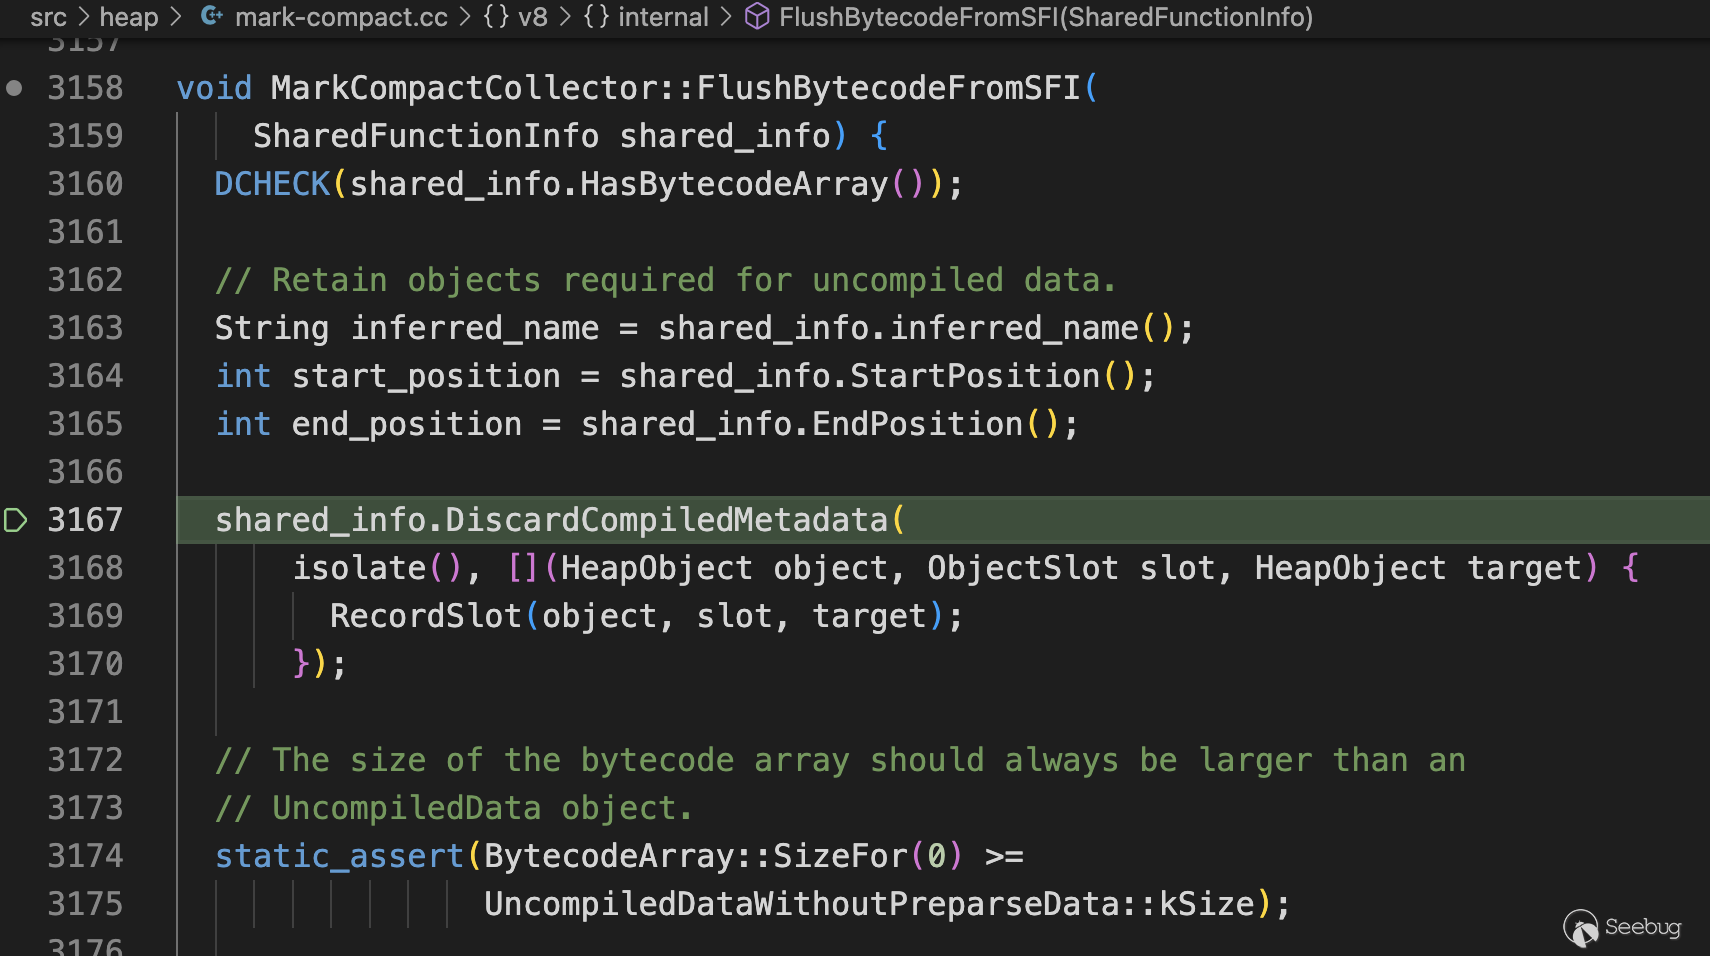
Task: Click the C++ file icon in breadcrumb
Action: (x=211, y=16)
